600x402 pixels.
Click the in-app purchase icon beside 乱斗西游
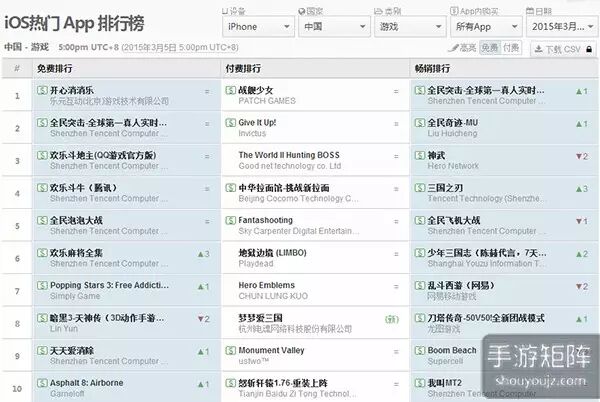[x=420, y=285]
